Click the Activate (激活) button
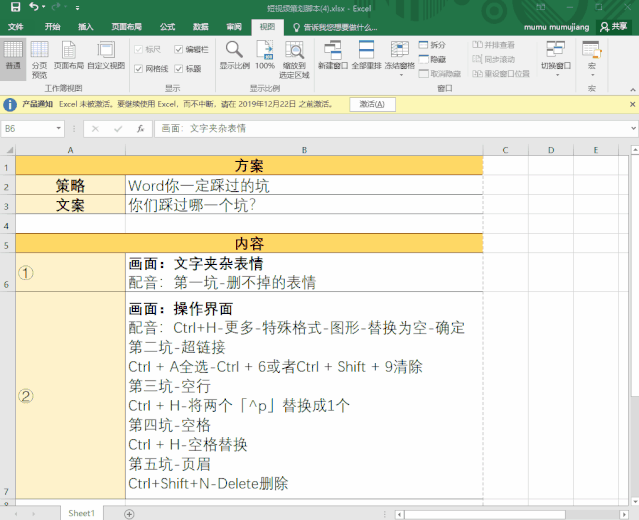The height and width of the screenshot is (520, 639). click(372, 104)
